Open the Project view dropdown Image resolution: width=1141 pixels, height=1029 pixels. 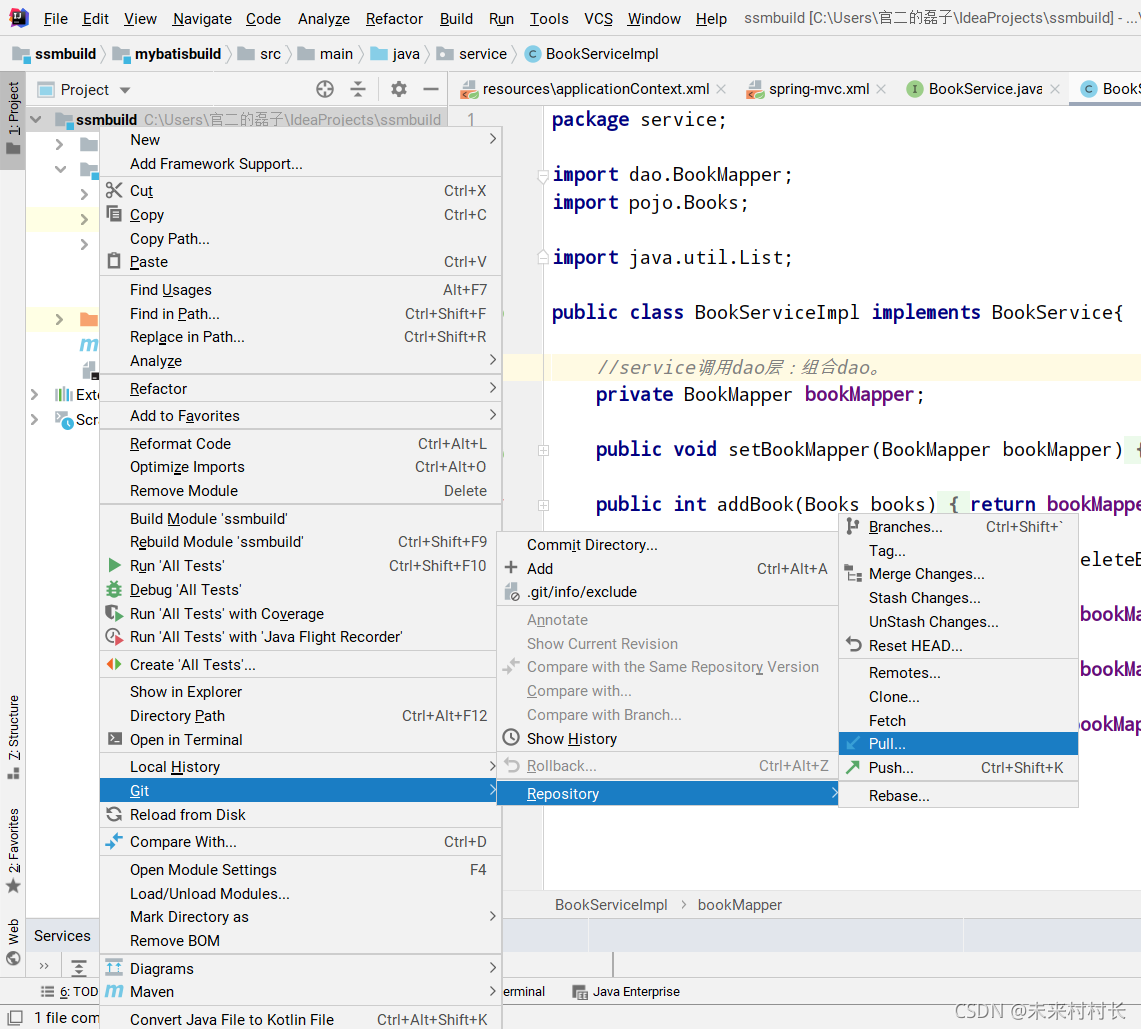pos(125,90)
